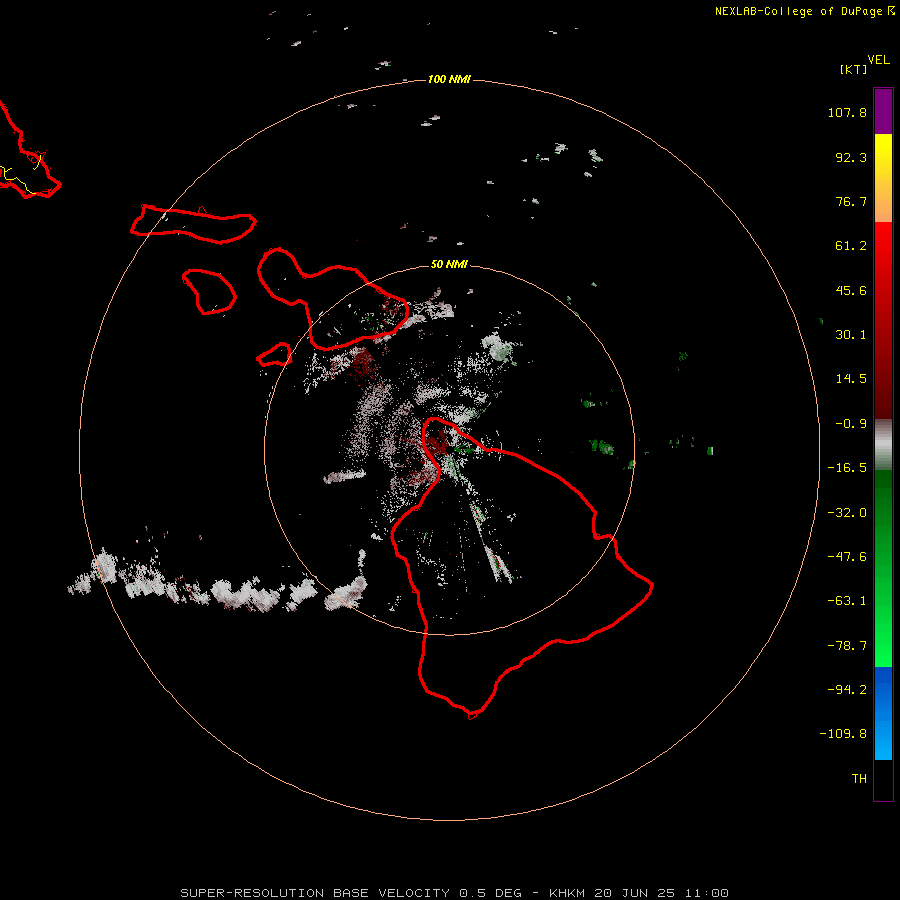Click the [KT] units label

coord(854,69)
